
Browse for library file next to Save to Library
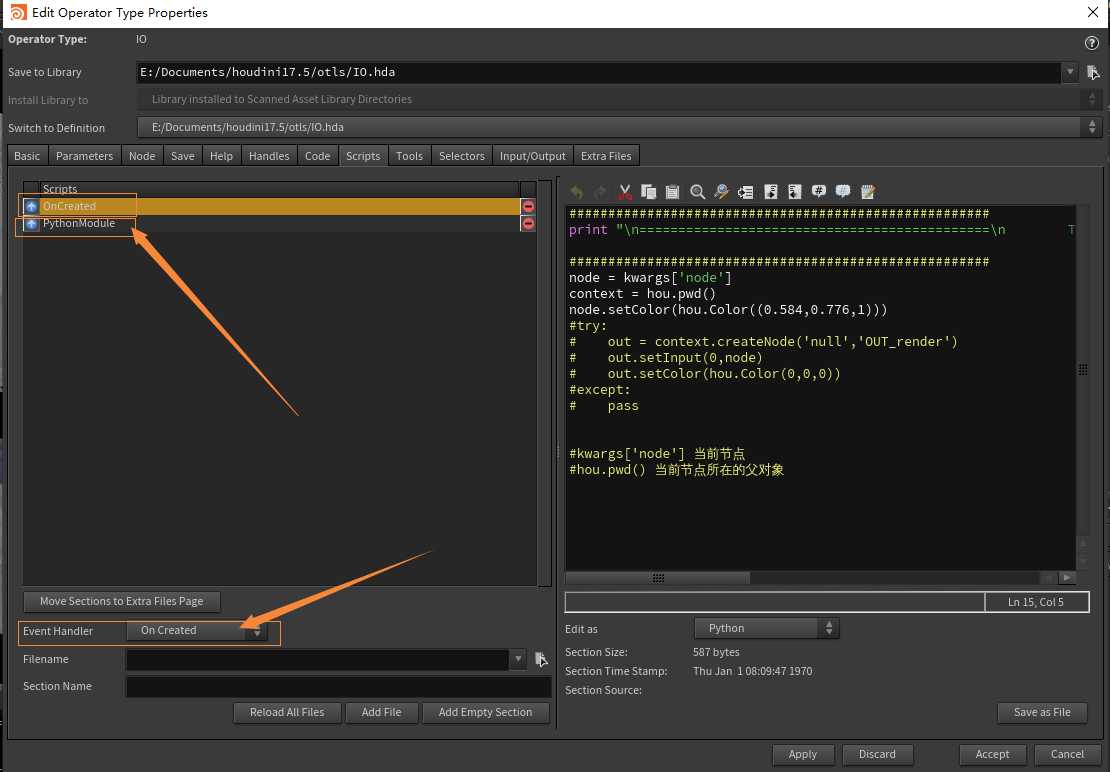(x=1094, y=72)
